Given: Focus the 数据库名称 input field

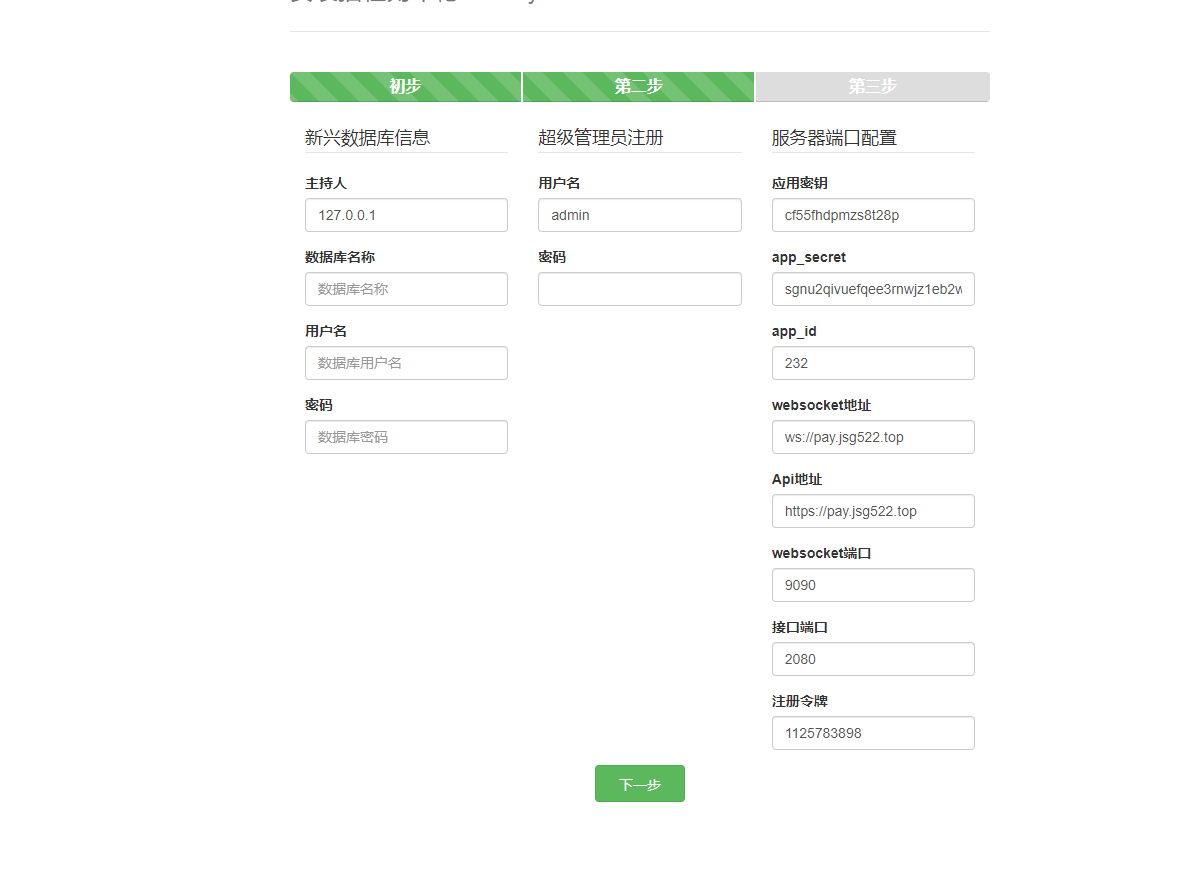Looking at the screenshot, I should coord(405,288).
